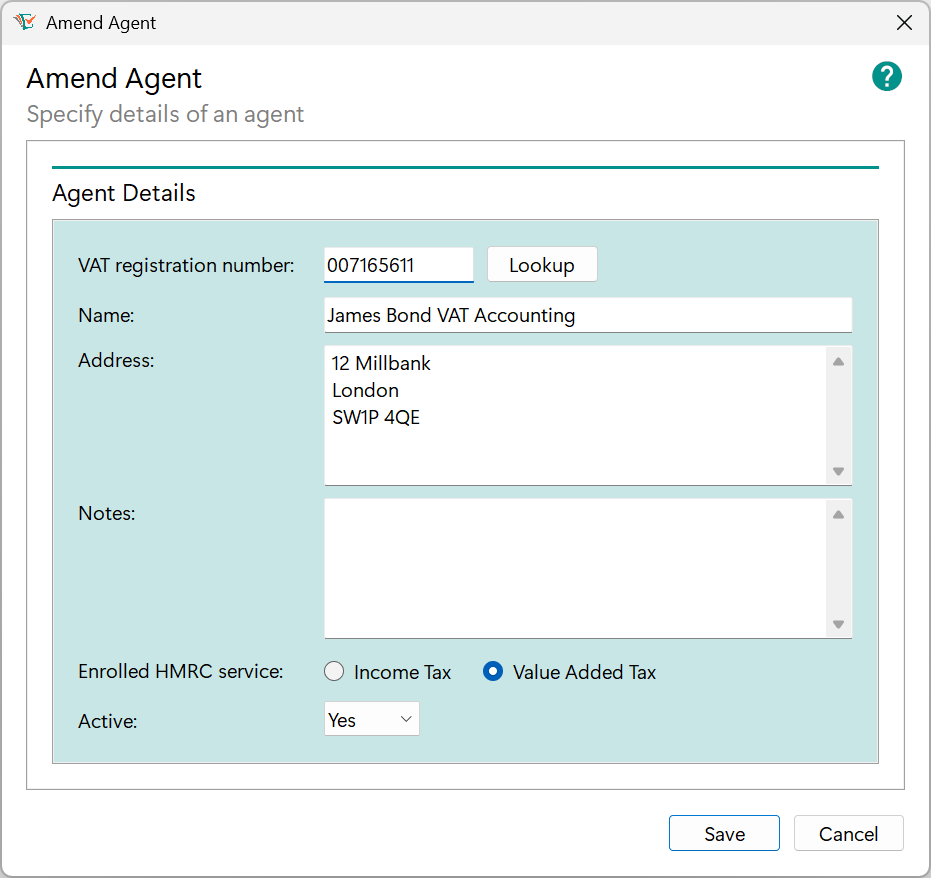The width and height of the screenshot is (931, 878).
Task: Open help via the question mark icon
Action: click(x=887, y=76)
